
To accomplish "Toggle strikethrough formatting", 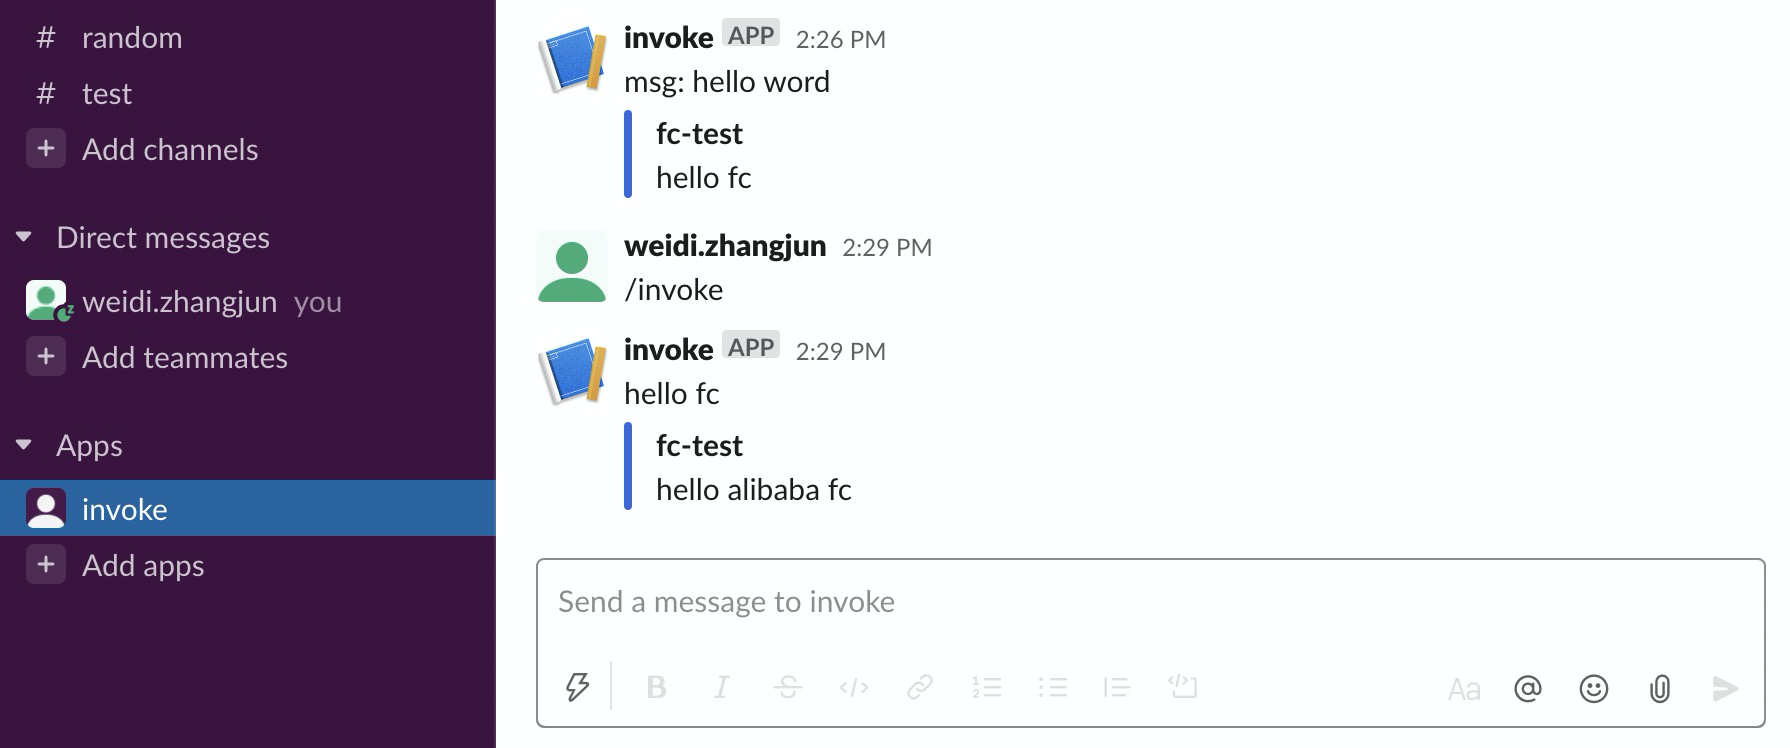I will (787, 687).
